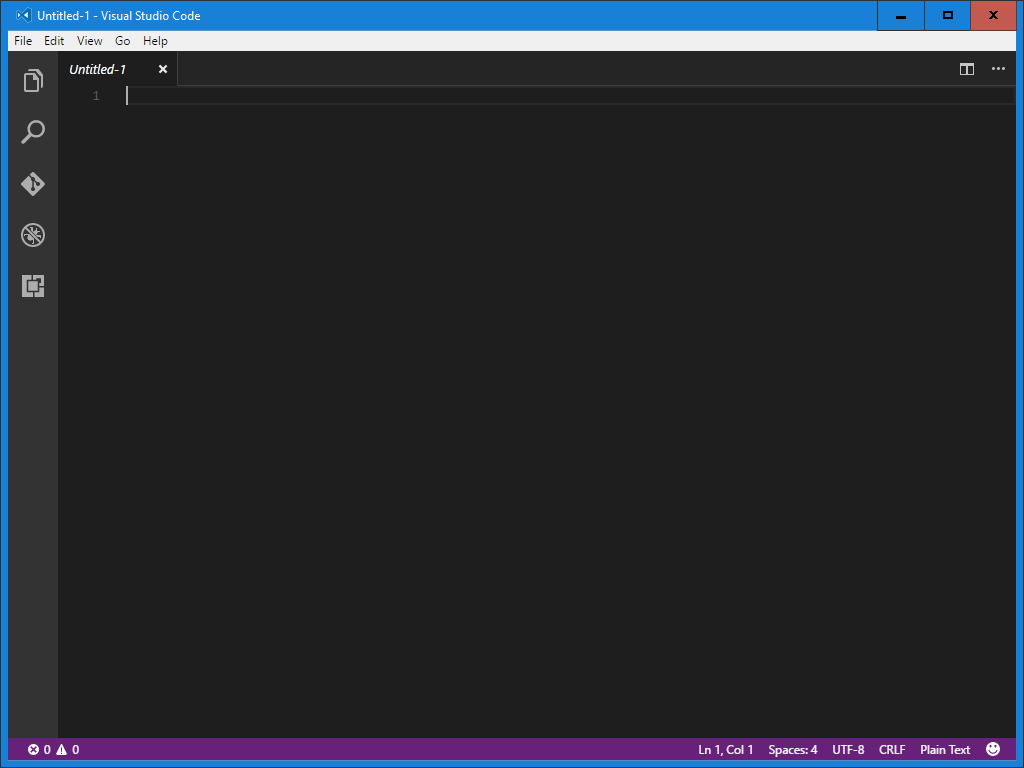The height and width of the screenshot is (768, 1024).
Task: Select the Untitled-1 tab
Action: pos(98,69)
